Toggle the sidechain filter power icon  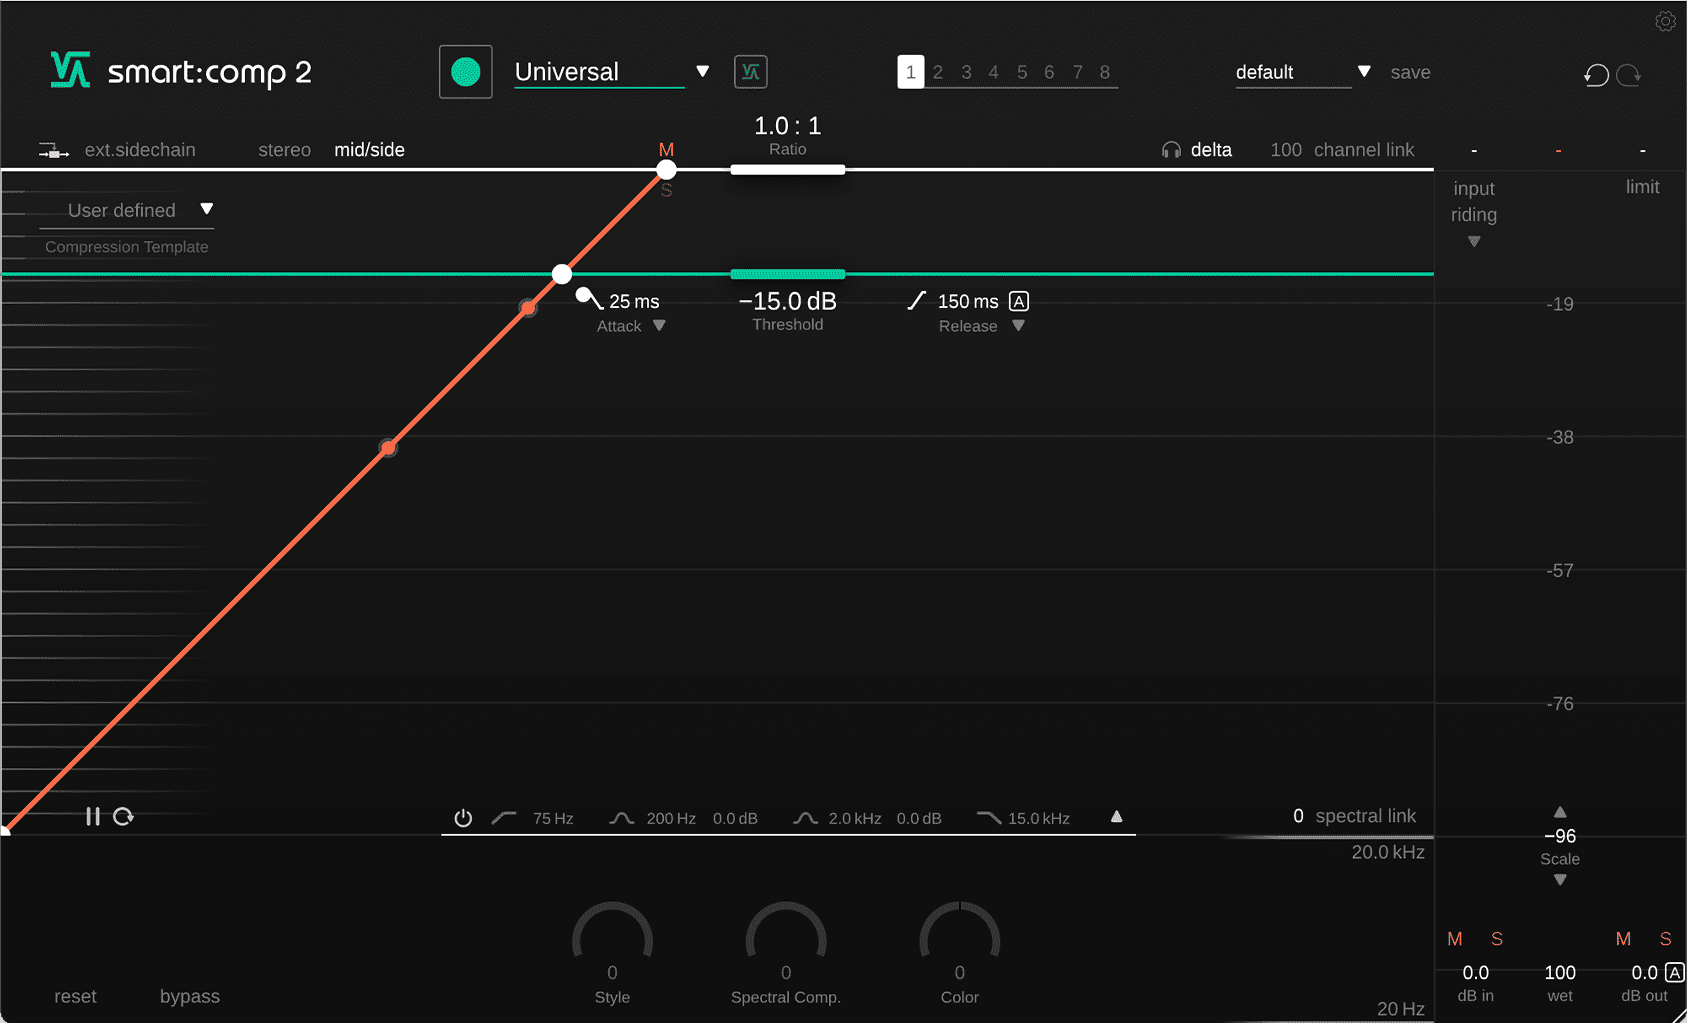click(x=463, y=818)
